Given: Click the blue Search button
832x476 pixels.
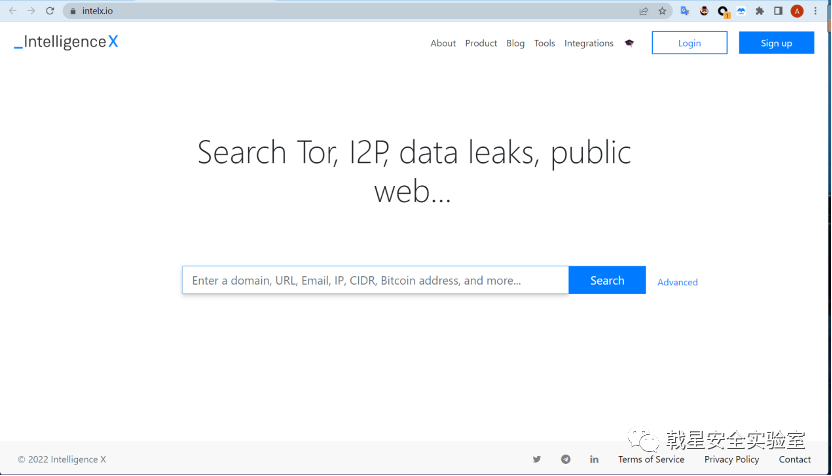Looking at the screenshot, I should [x=607, y=280].
